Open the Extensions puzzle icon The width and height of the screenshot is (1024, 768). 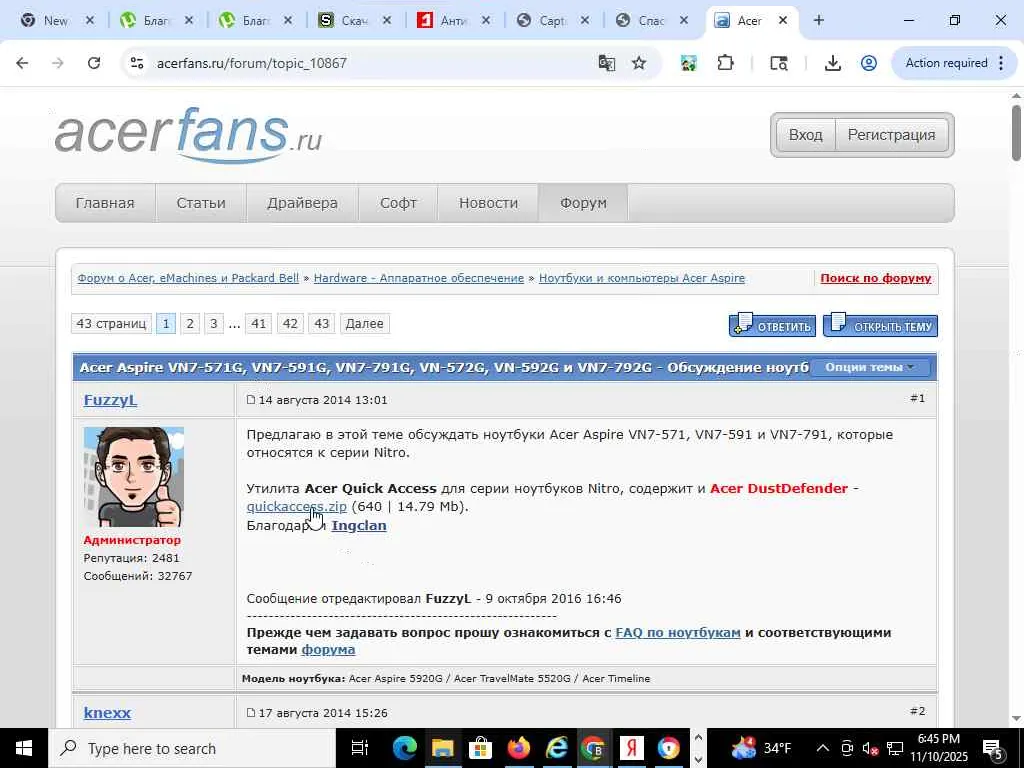pyautogui.click(x=725, y=63)
